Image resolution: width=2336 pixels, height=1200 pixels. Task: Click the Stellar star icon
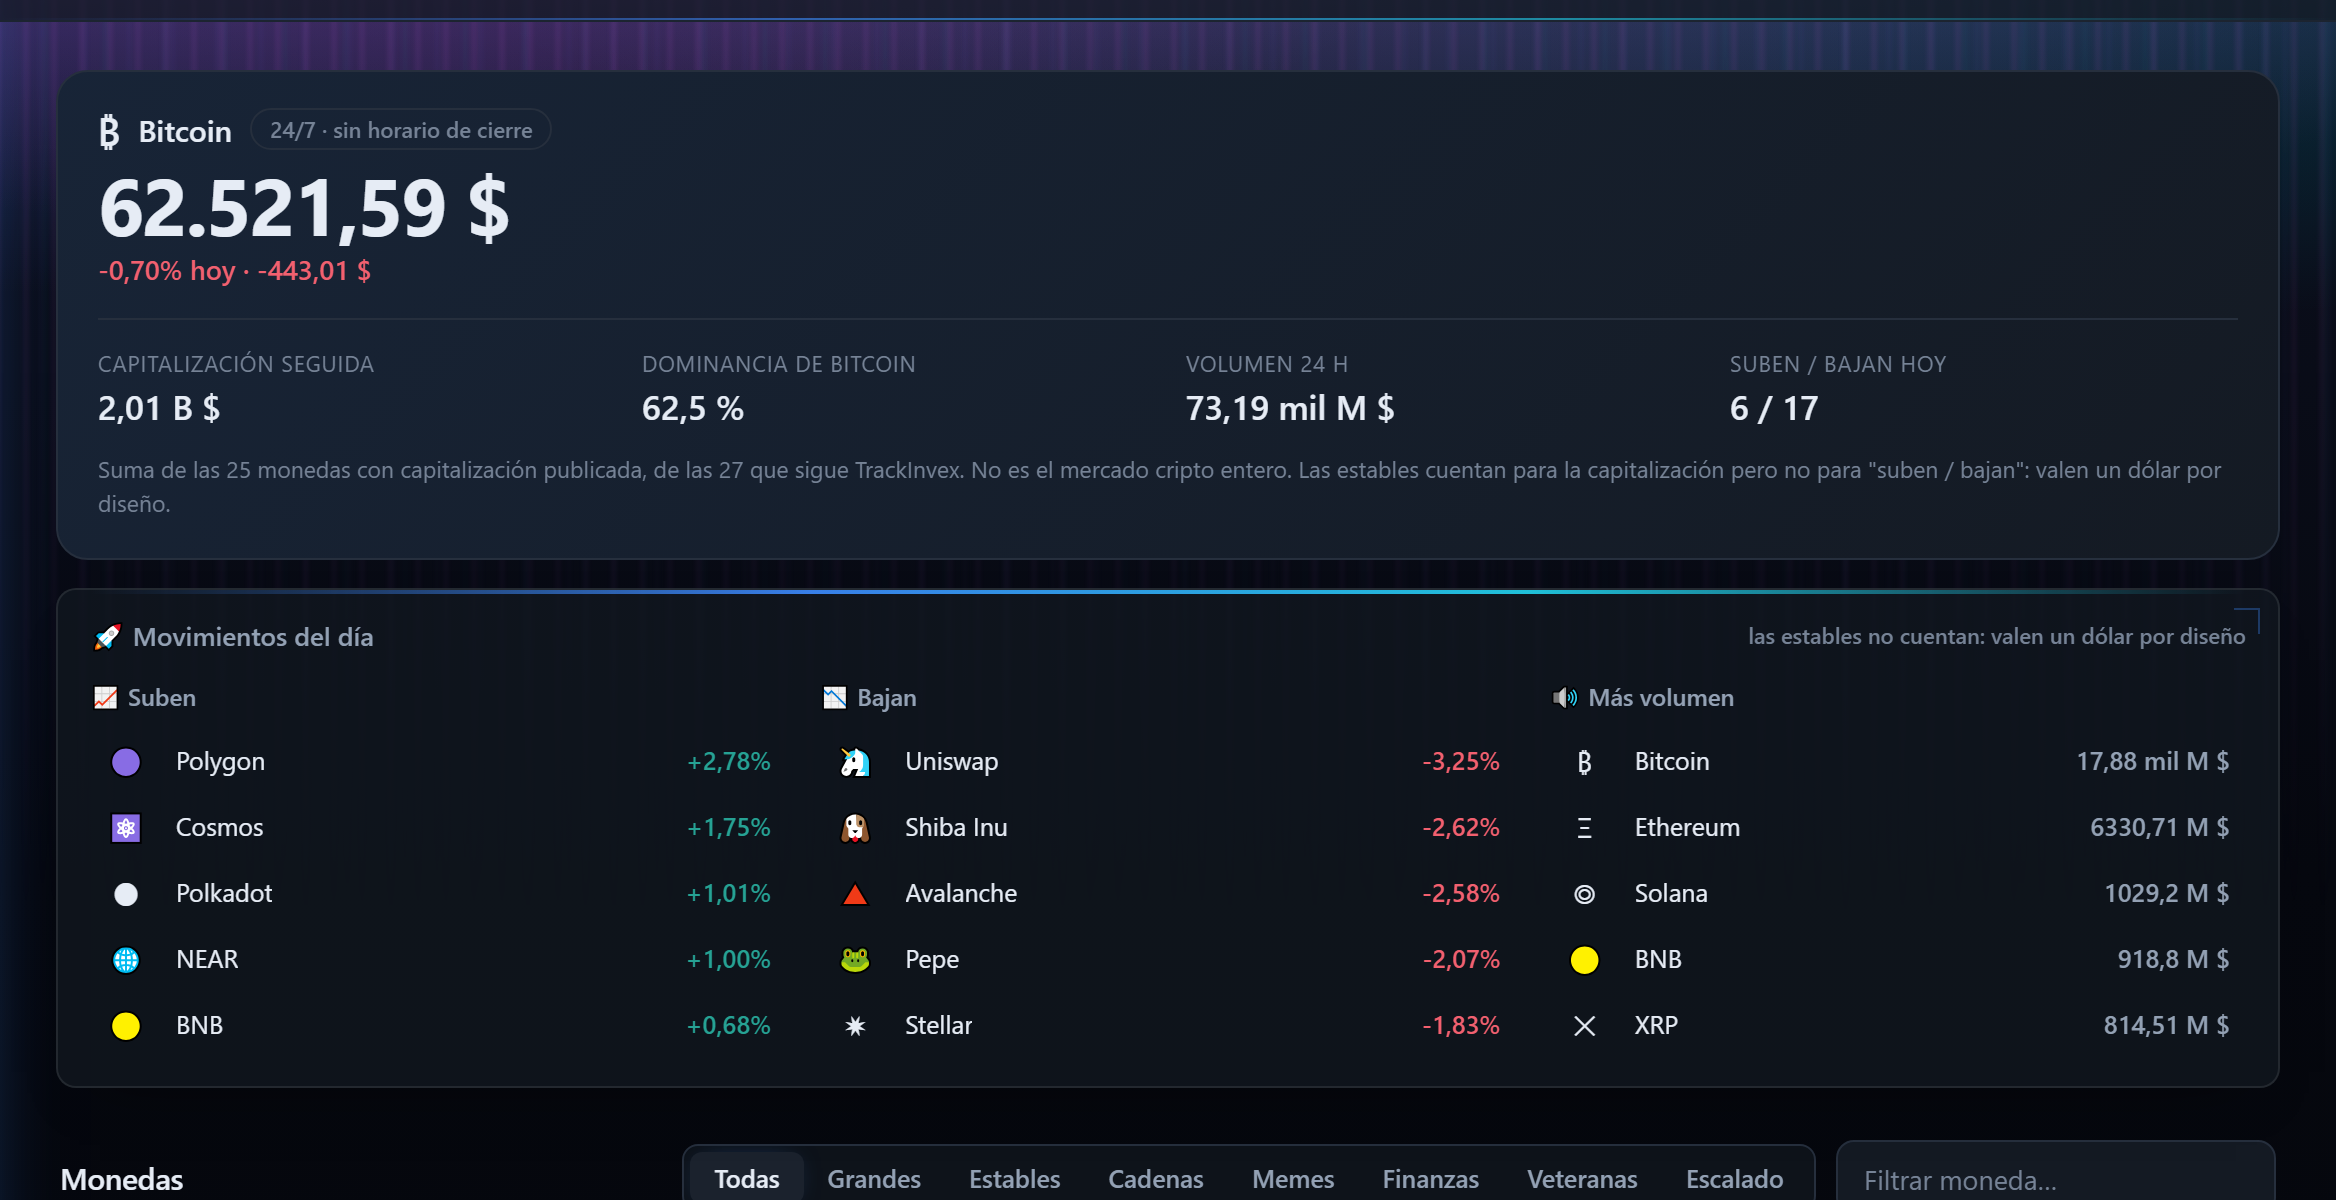coord(855,1026)
